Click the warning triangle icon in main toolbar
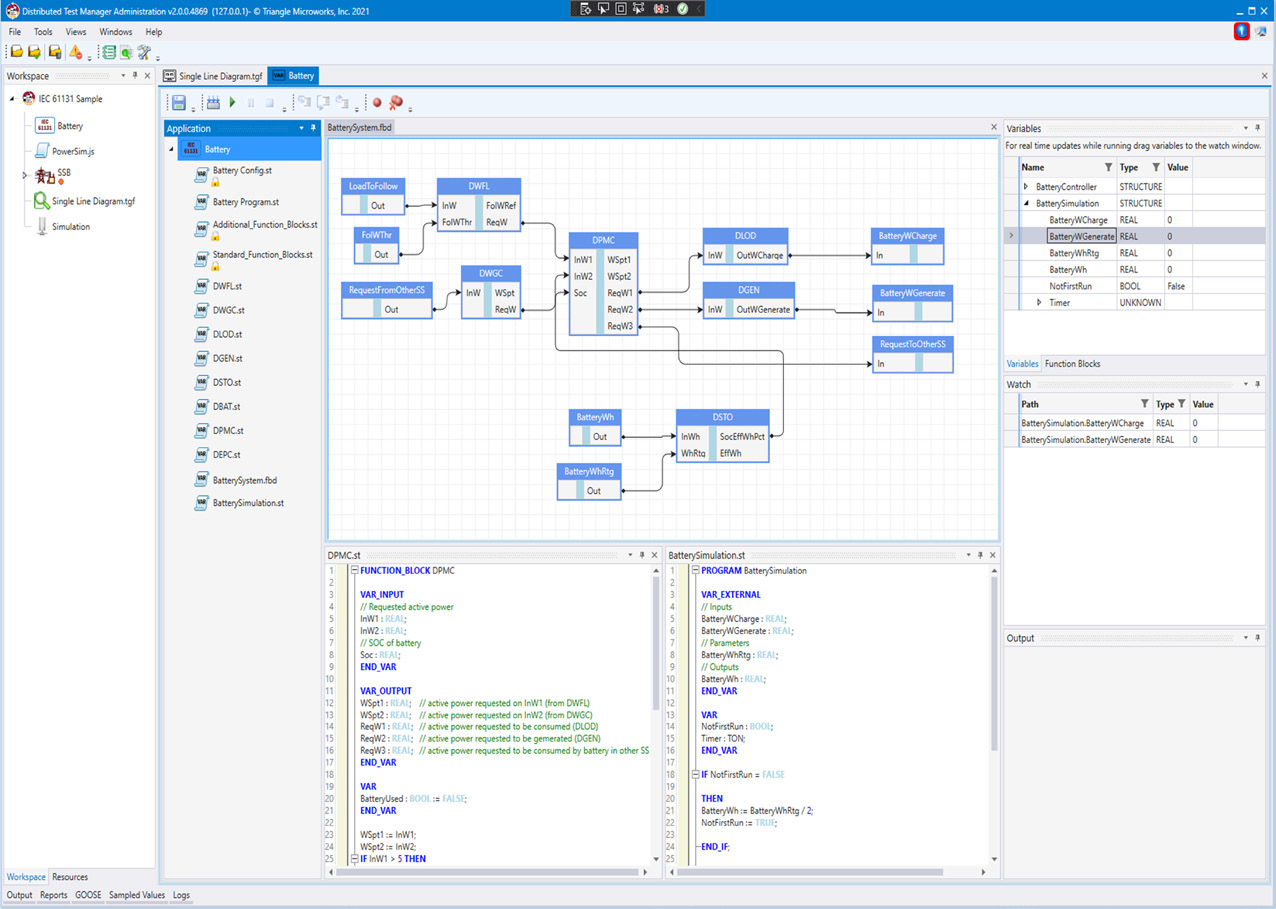The width and height of the screenshot is (1276, 909). point(76,52)
